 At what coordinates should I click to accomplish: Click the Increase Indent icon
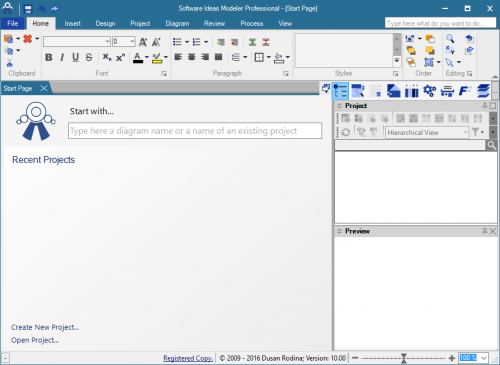(x=221, y=42)
